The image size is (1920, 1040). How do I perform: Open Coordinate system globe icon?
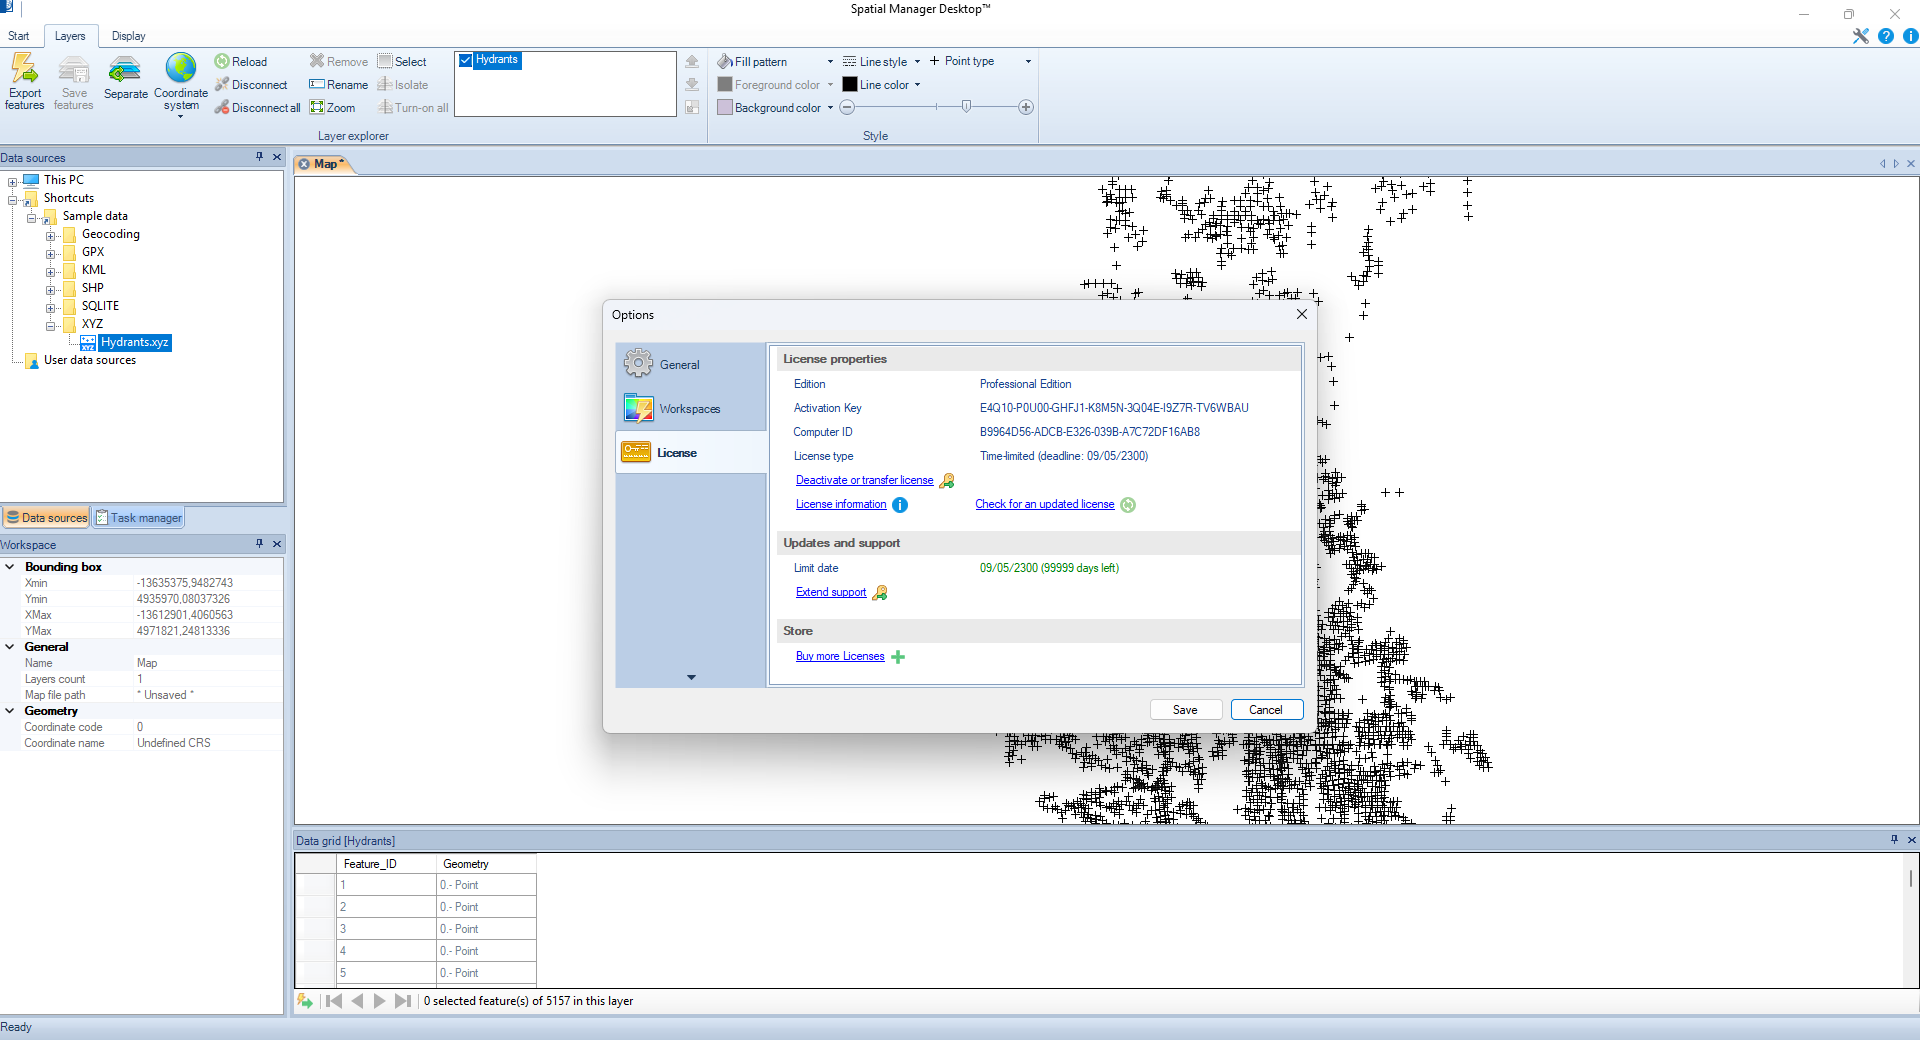click(181, 68)
